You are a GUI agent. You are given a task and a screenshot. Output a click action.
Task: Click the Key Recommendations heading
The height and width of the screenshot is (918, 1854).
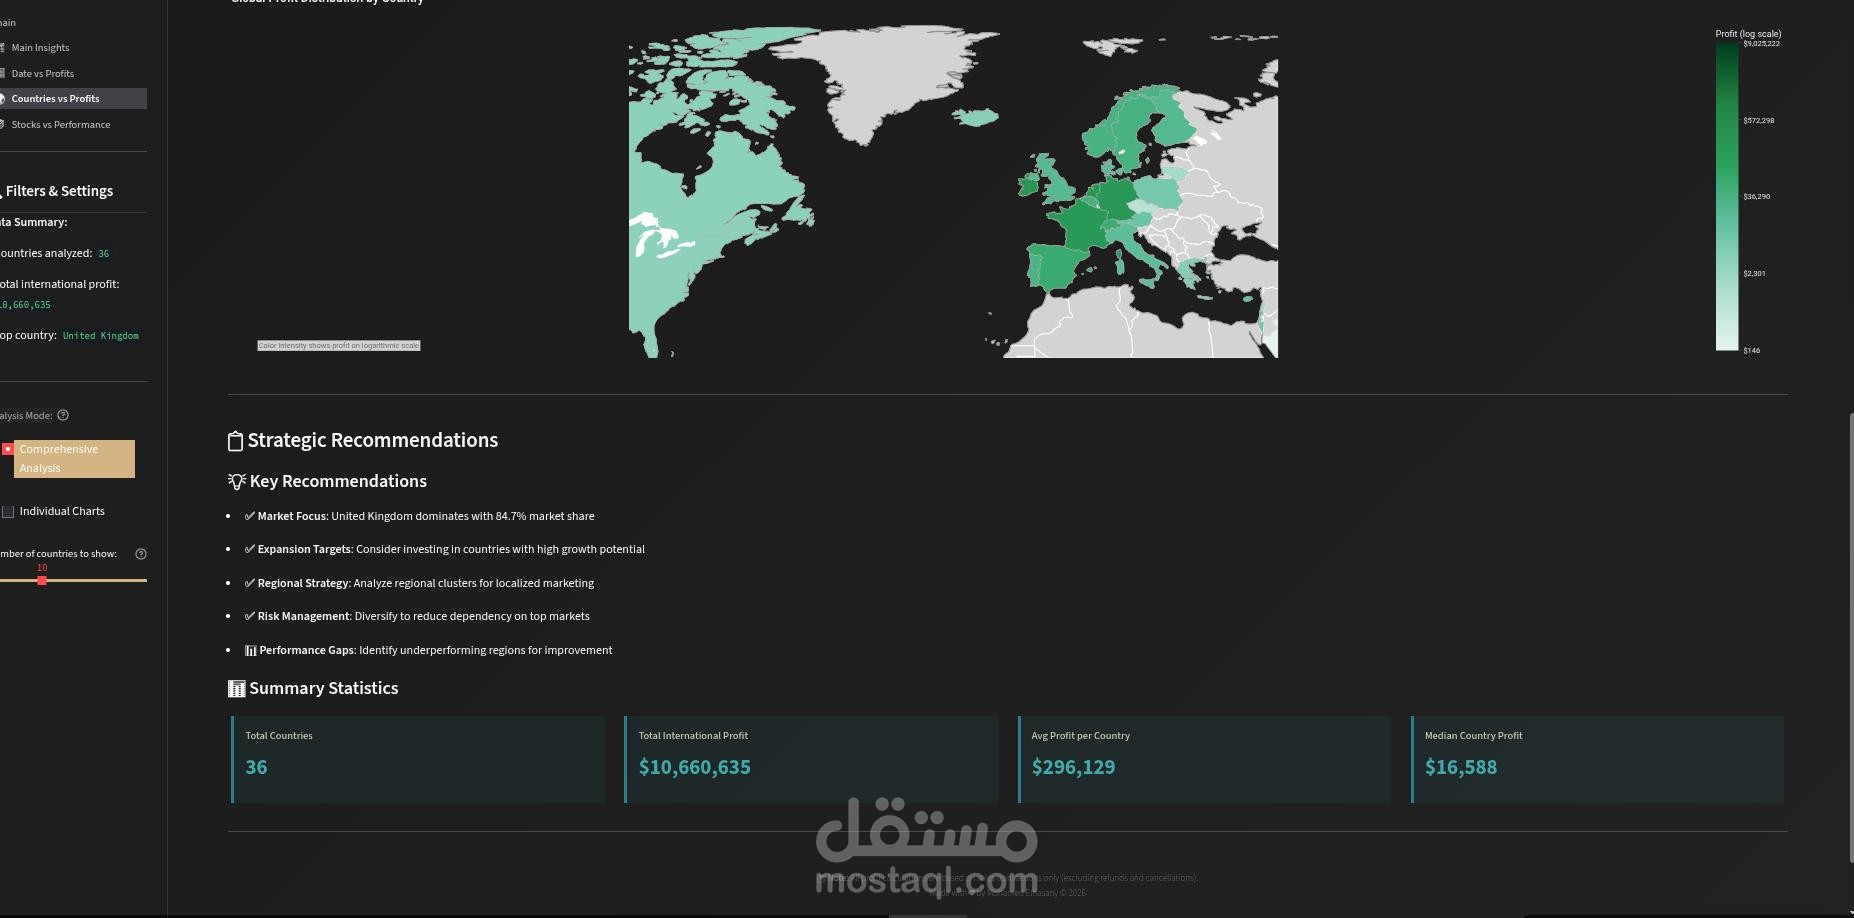338,482
